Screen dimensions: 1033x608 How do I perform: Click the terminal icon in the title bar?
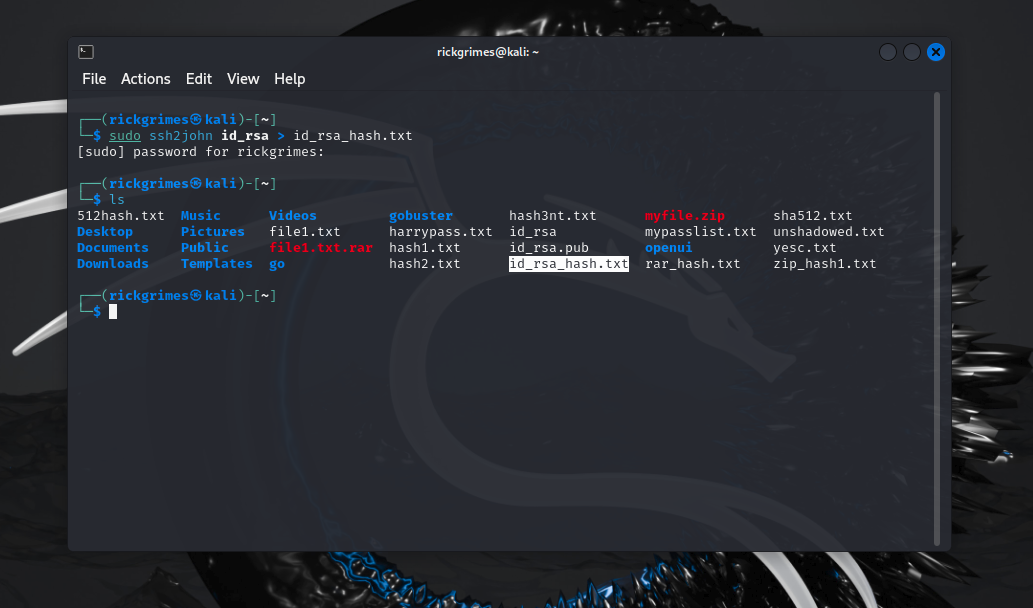click(x=86, y=51)
